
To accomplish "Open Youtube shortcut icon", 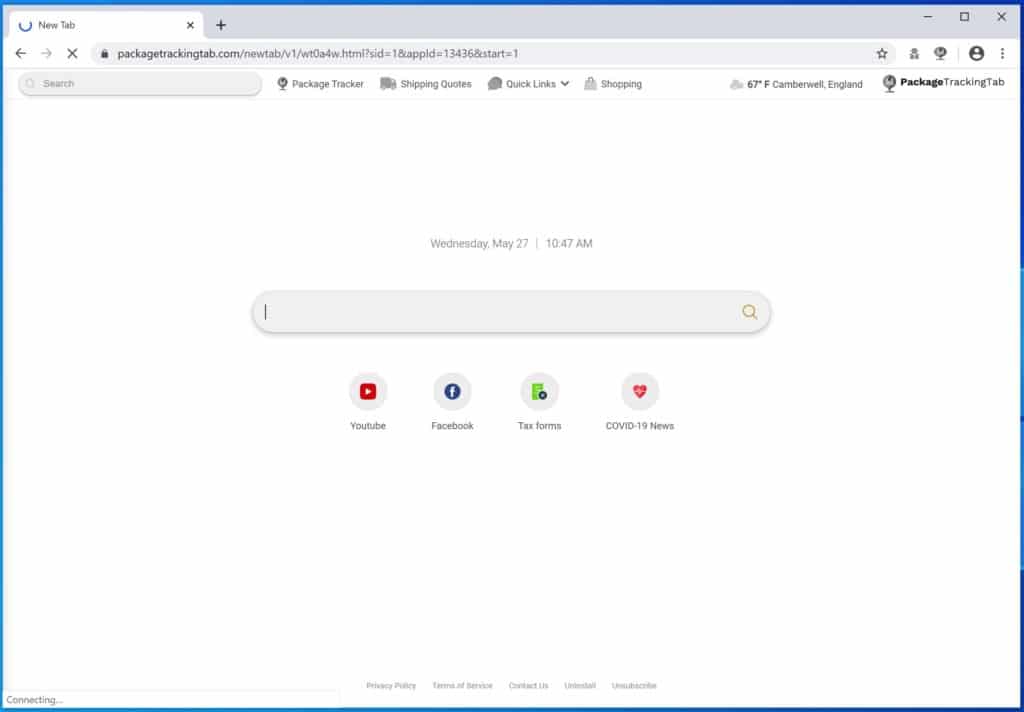I will (x=367, y=391).
